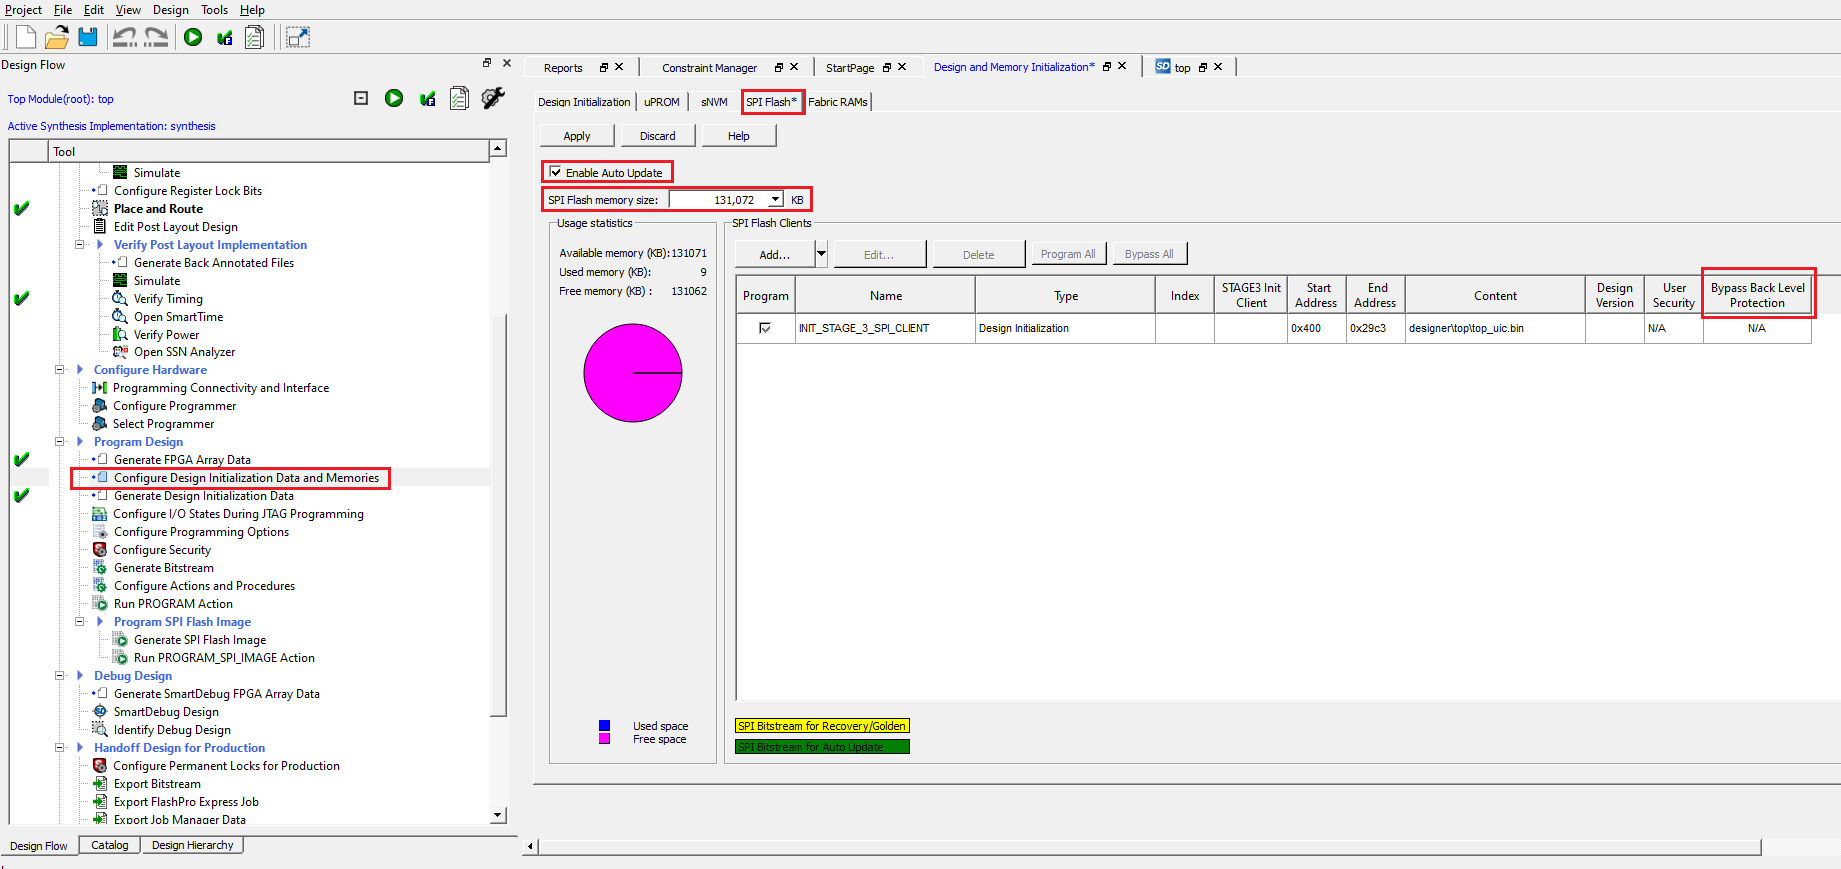Click the Open Project folder icon
The width and height of the screenshot is (1841, 869).
click(x=57, y=38)
